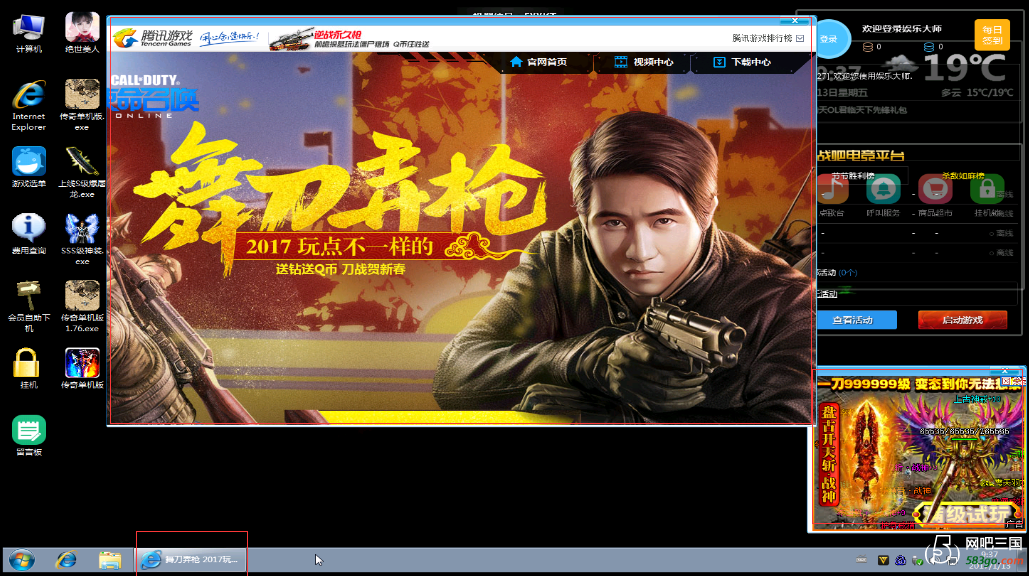The height and width of the screenshot is (576, 1029).
Task: Open the 绝世美人 desktop shortcut
Action: click(82, 33)
